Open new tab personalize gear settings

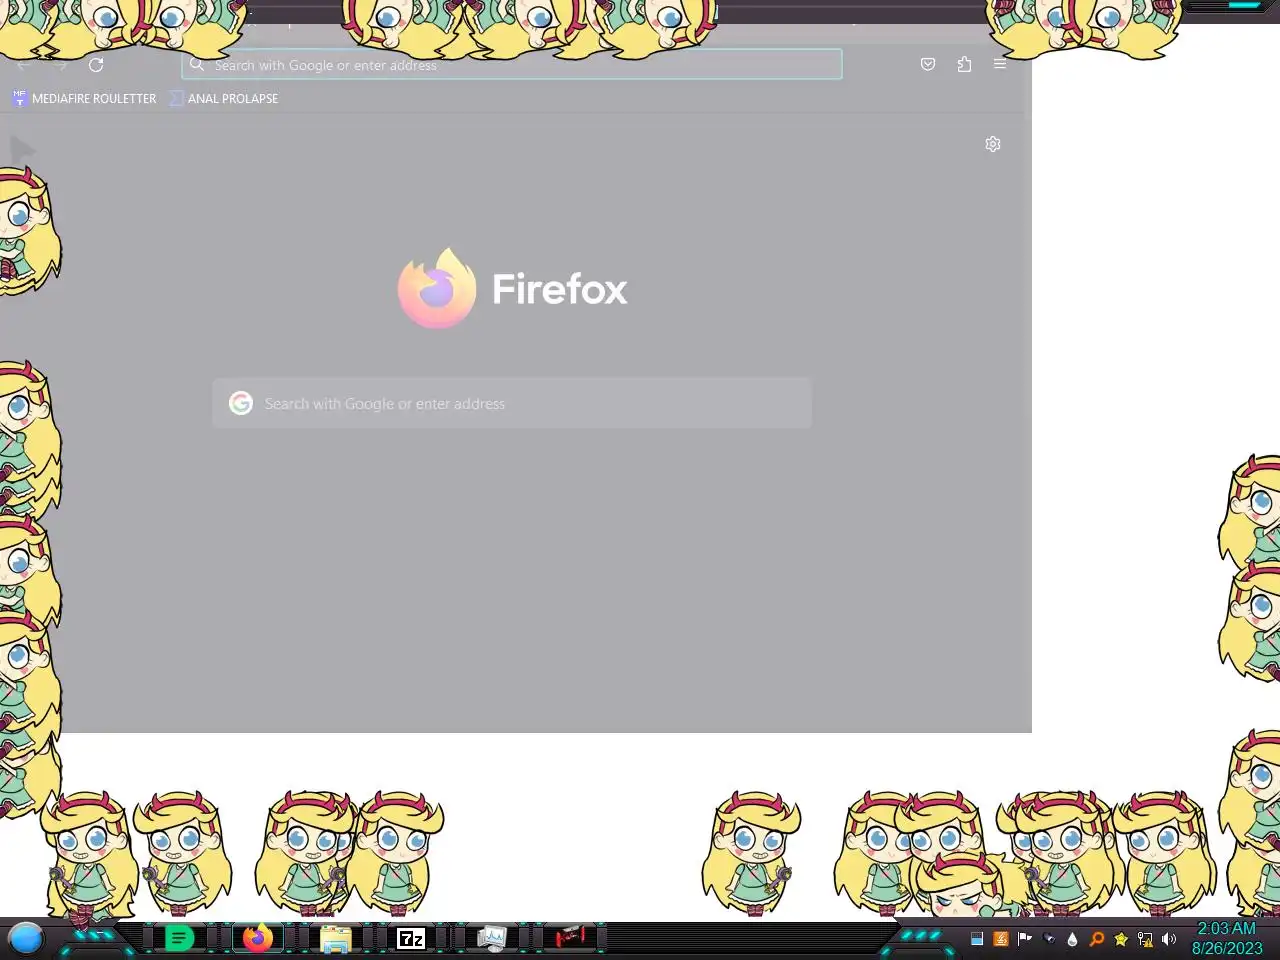coord(993,144)
